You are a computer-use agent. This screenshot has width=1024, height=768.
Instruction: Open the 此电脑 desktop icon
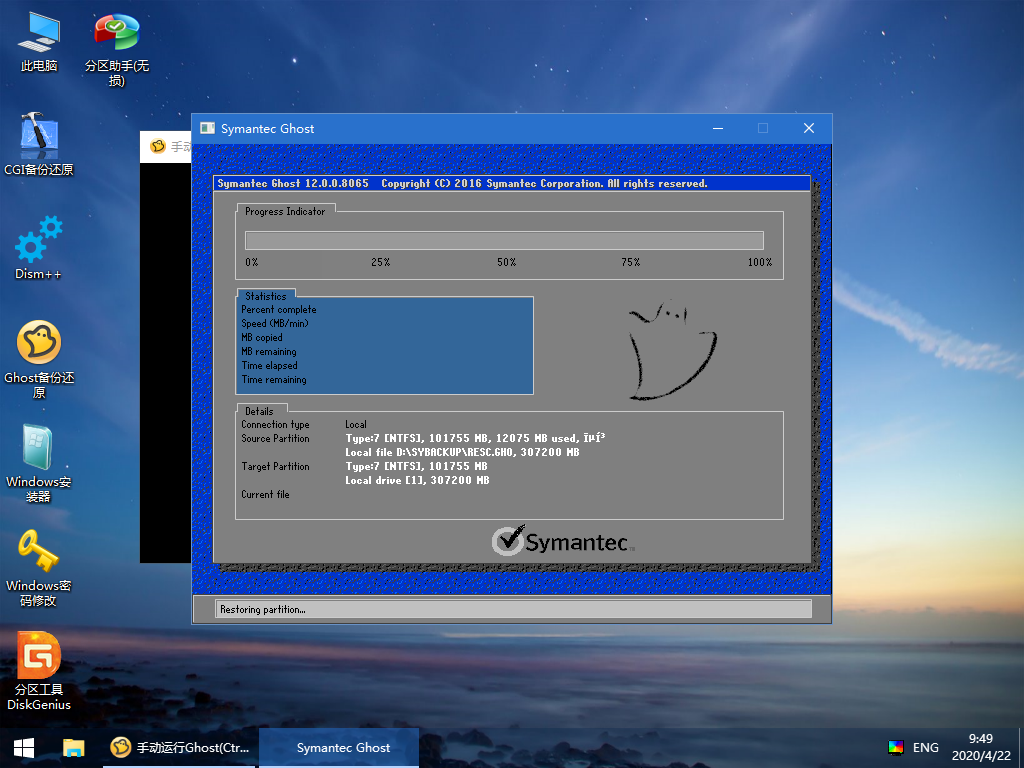(x=39, y=40)
